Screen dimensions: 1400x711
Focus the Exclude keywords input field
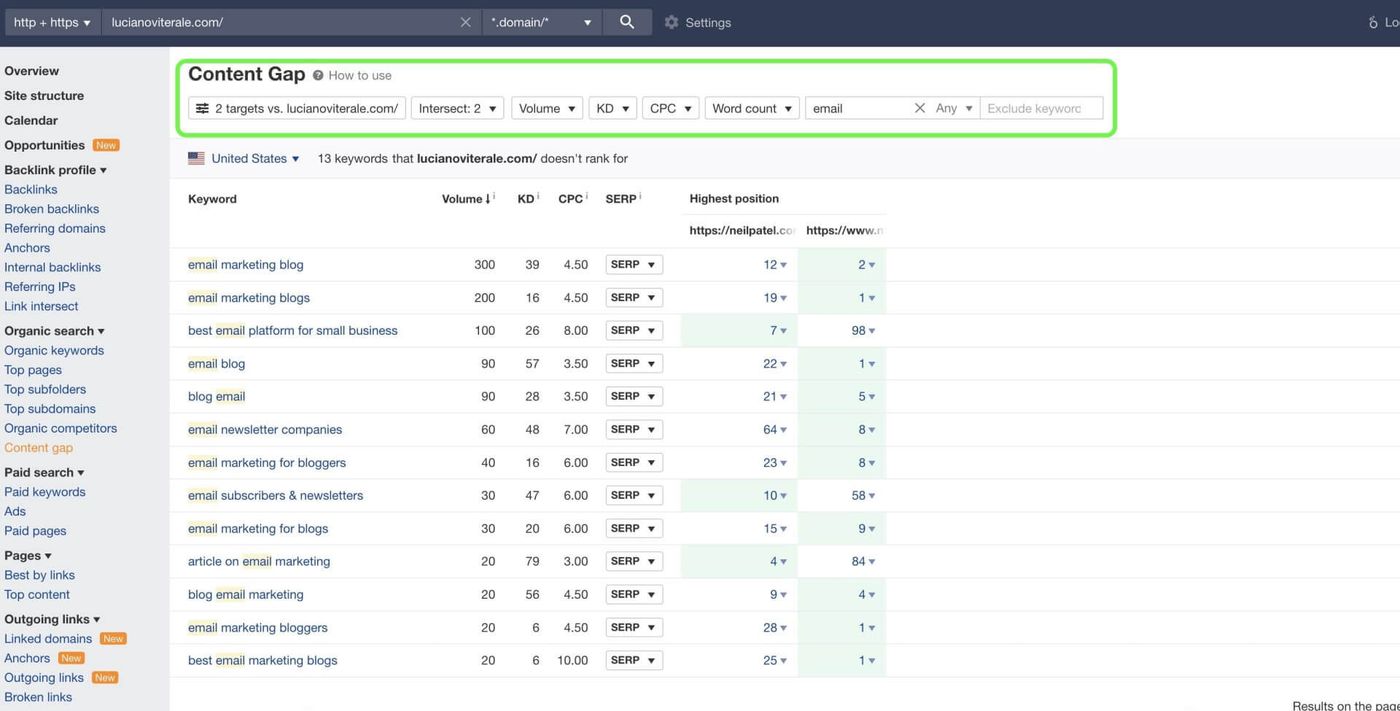1042,108
